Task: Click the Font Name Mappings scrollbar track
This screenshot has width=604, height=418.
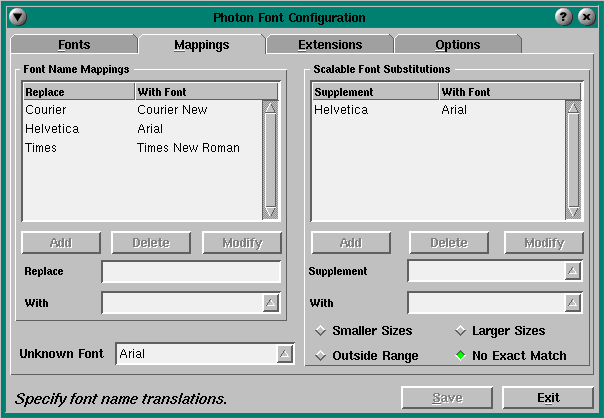Action: pyautogui.click(x=270, y=160)
